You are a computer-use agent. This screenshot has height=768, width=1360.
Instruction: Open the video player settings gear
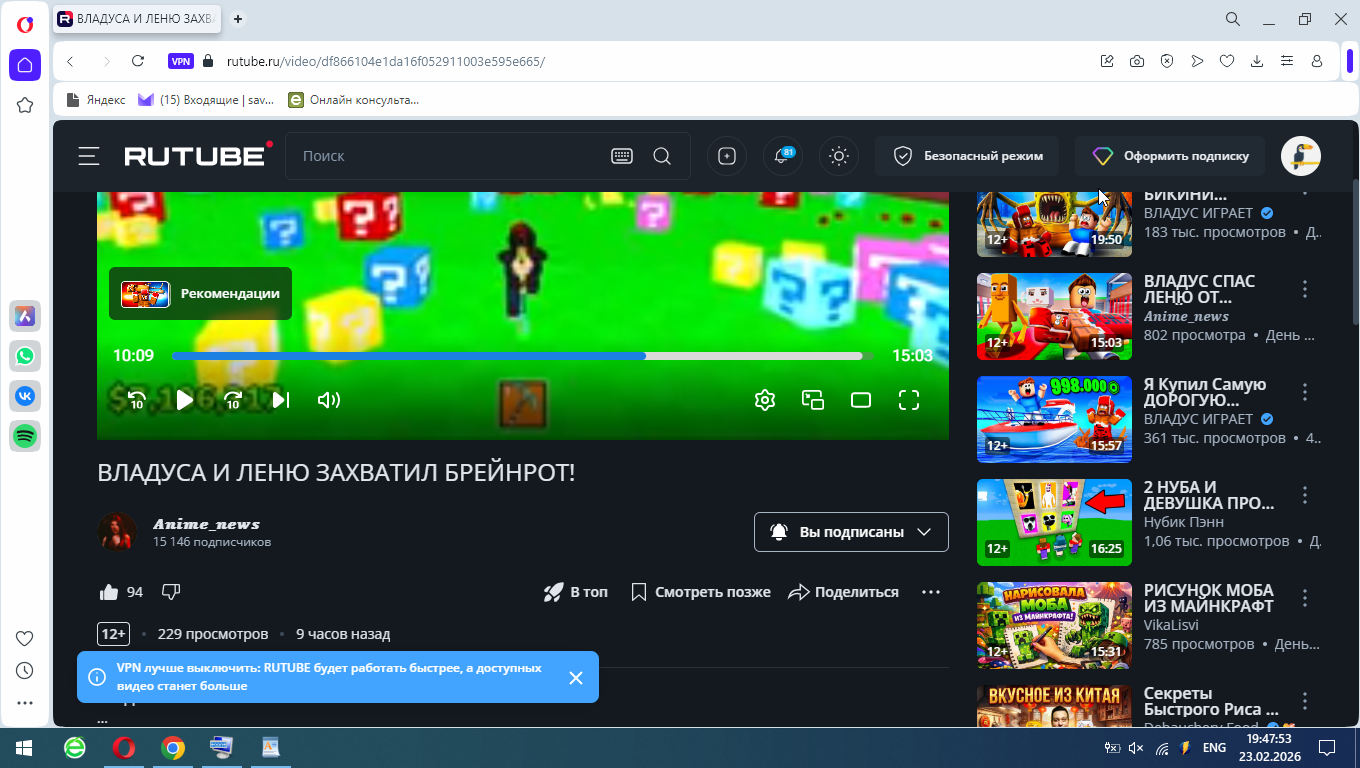point(765,400)
